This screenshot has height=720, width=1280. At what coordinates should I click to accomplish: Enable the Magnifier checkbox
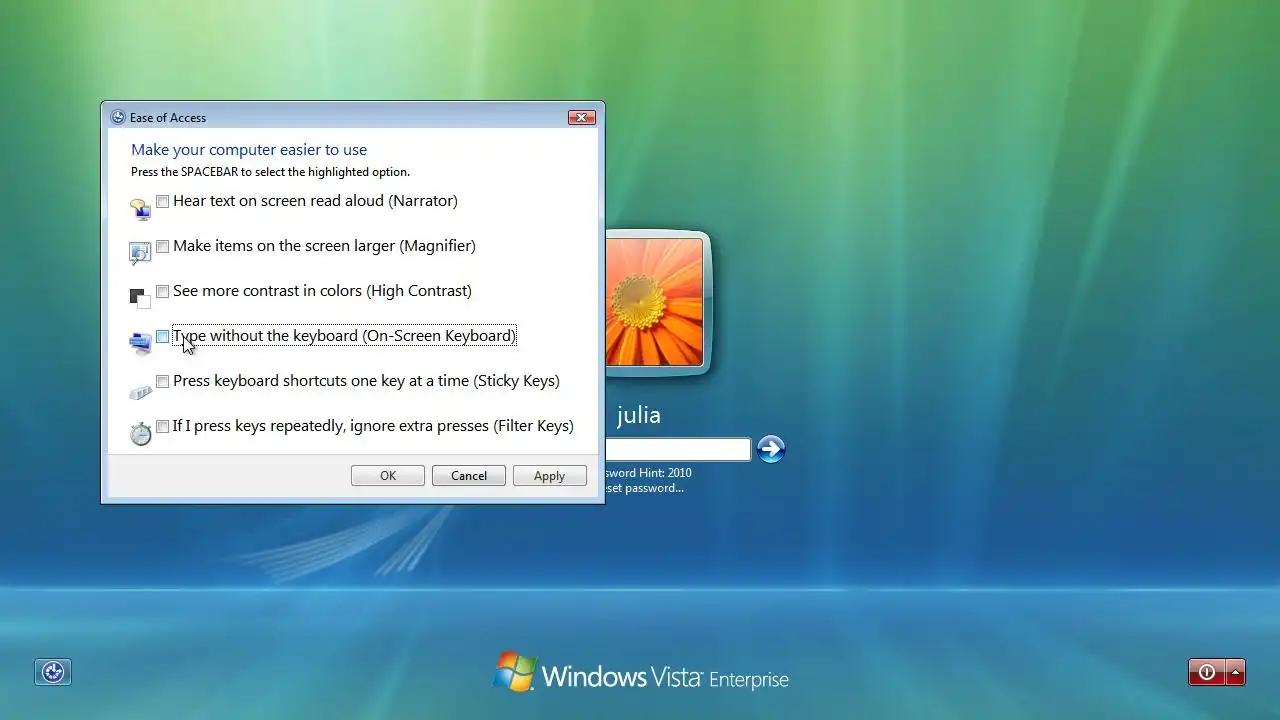point(162,247)
